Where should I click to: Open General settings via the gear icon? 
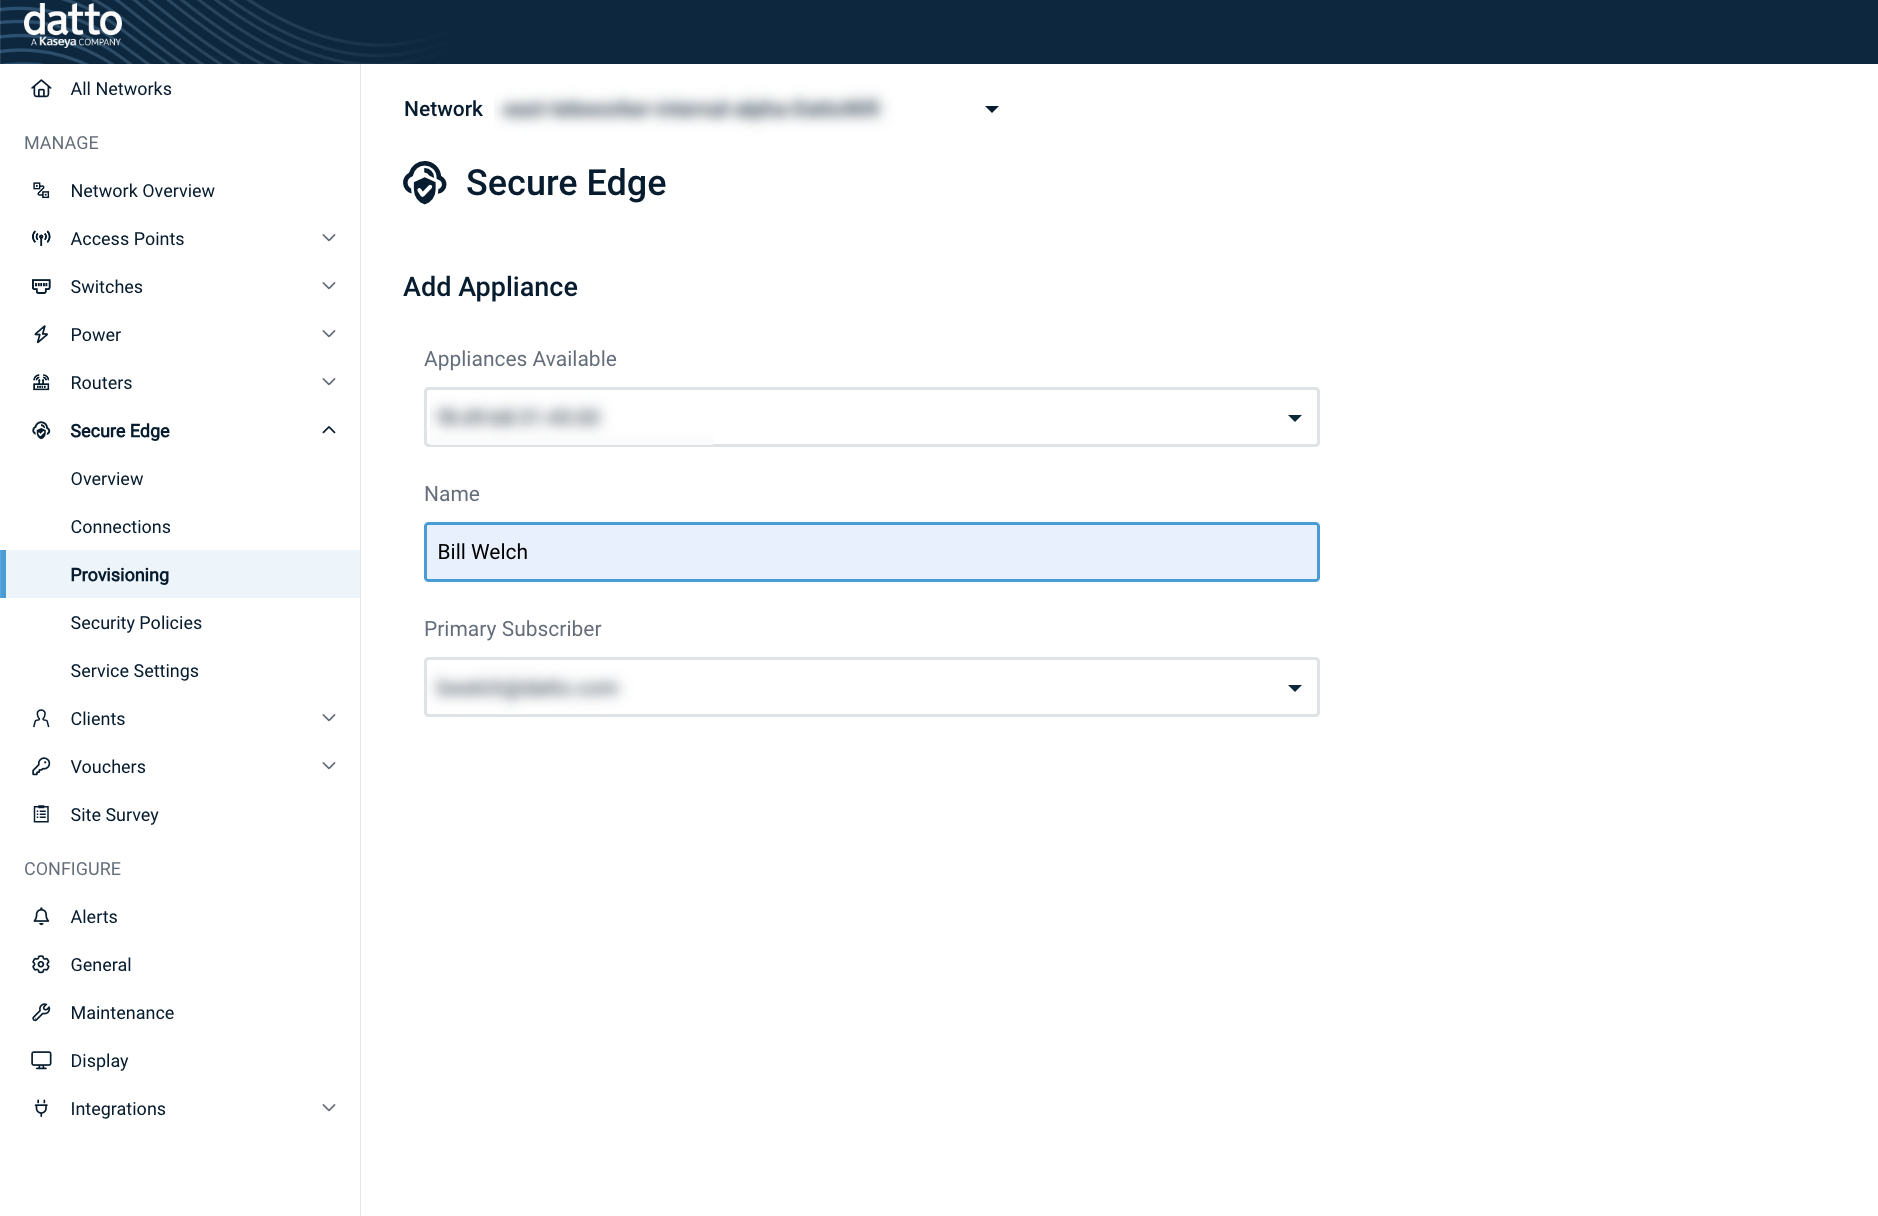pos(41,964)
